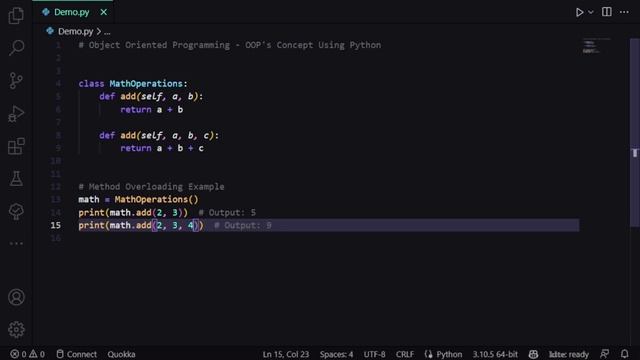Click Quokka in the status bar
Screen dimensions: 640x360
121,354
